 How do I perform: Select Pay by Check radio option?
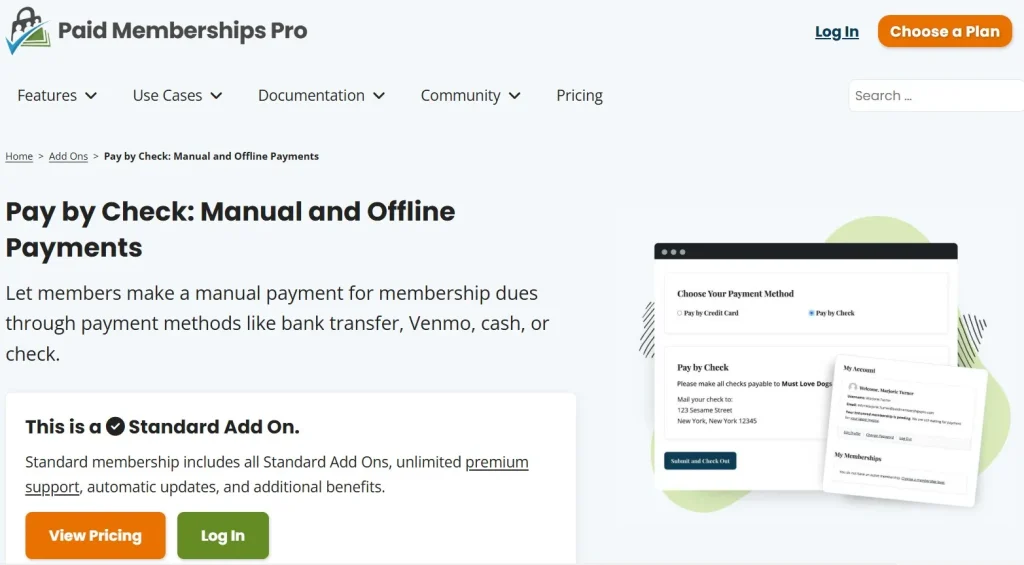tap(811, 313)
